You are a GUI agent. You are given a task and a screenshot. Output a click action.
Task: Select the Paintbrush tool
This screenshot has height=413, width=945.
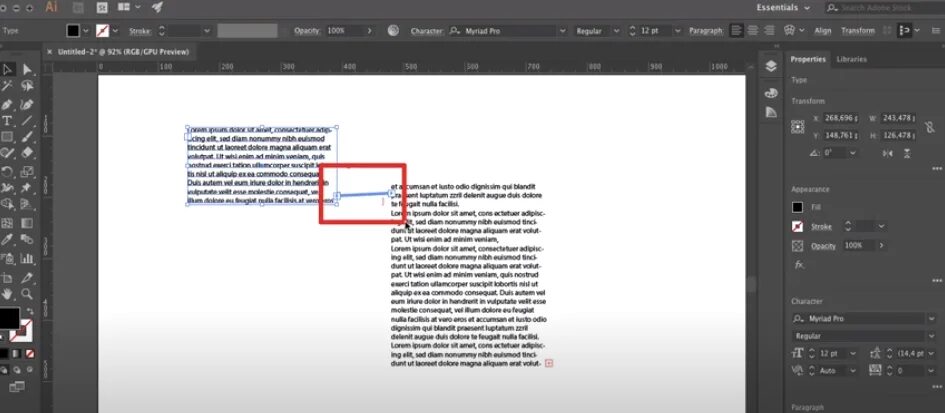pos(27,137)
